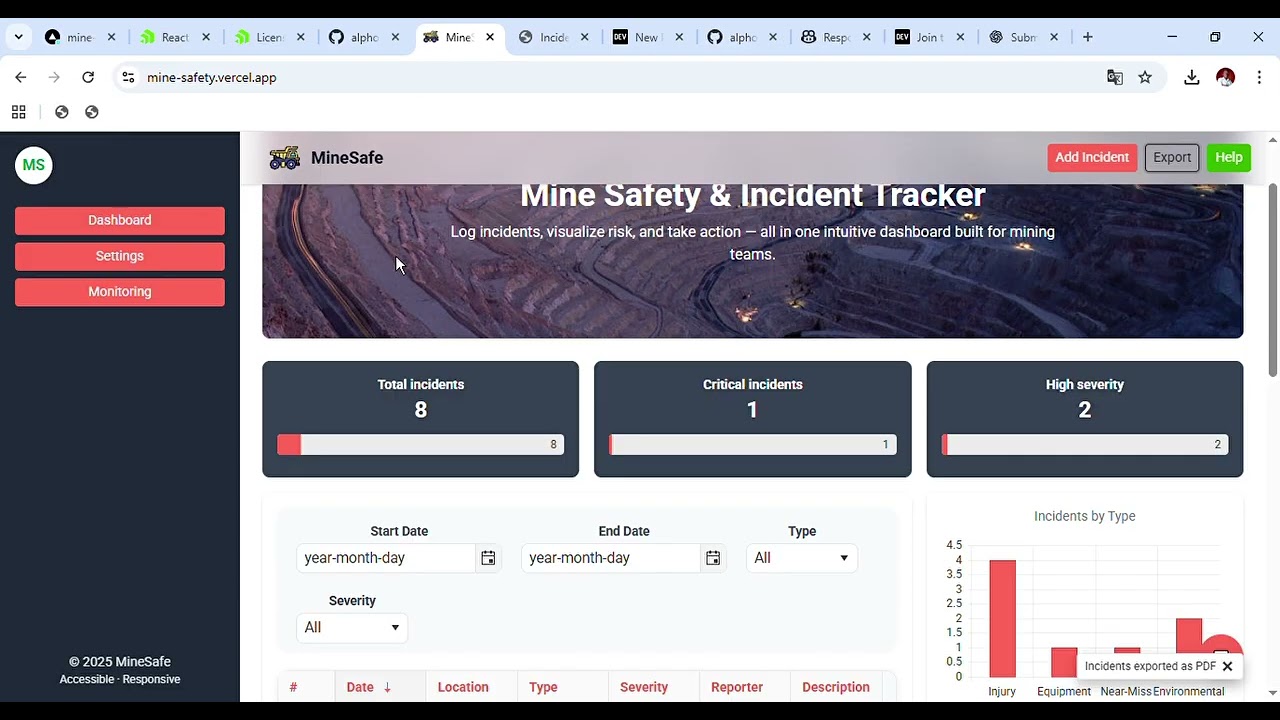Viewport: 1280px width, 720px height.
Task: Click the MS avatar circle in the sidebar
Action: (33, 165)
